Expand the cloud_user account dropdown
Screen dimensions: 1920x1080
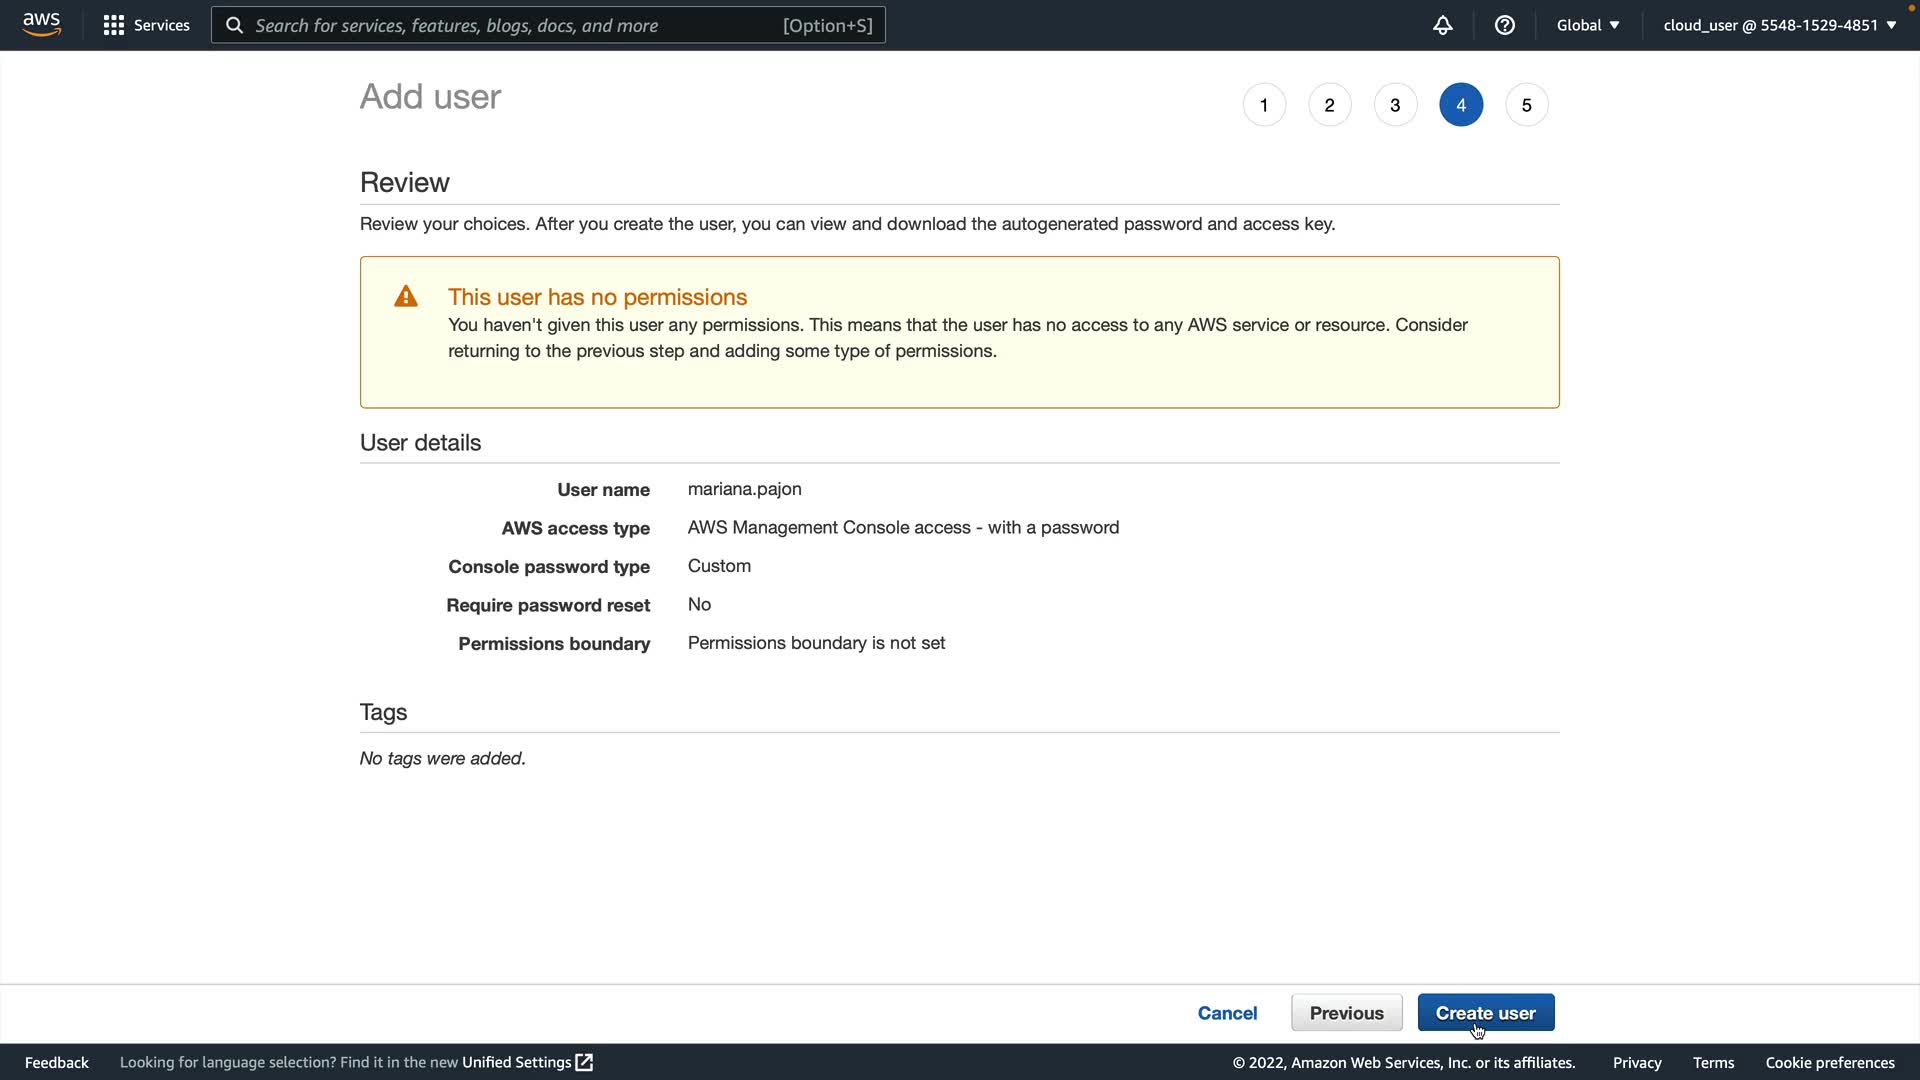[x=1779, y=25]
